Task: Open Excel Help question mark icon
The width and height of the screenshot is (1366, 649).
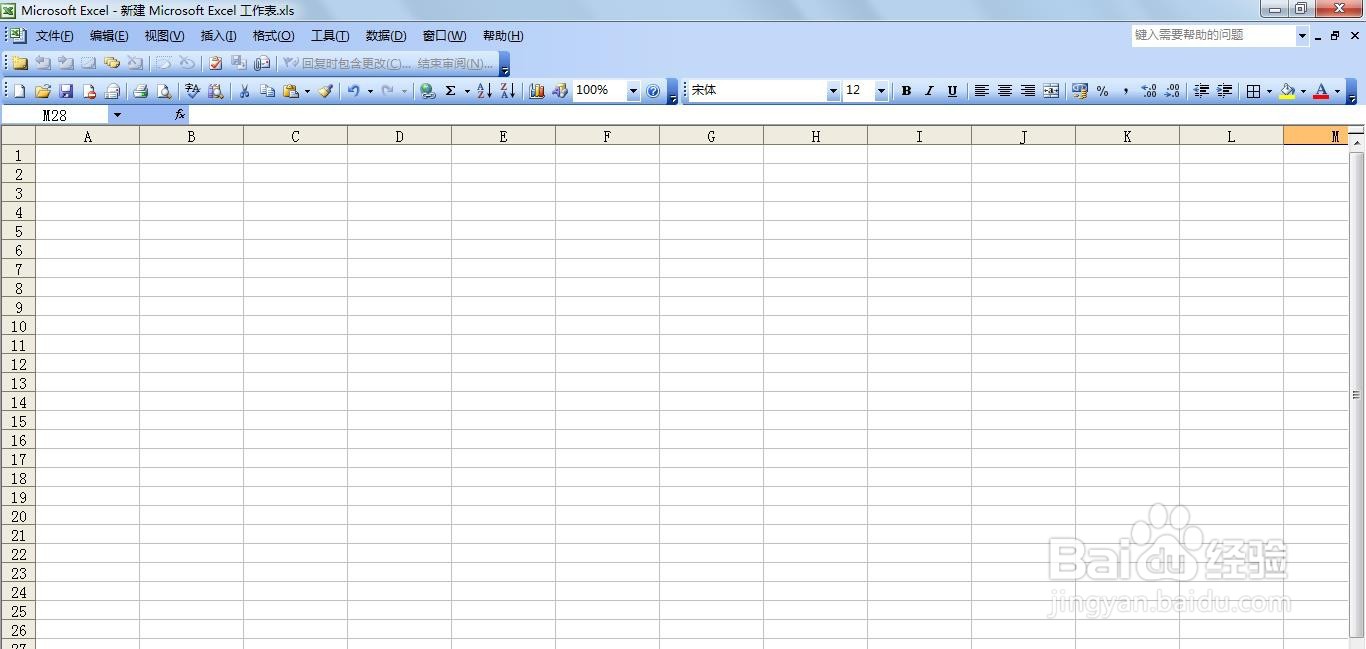Action: (653, 91)
